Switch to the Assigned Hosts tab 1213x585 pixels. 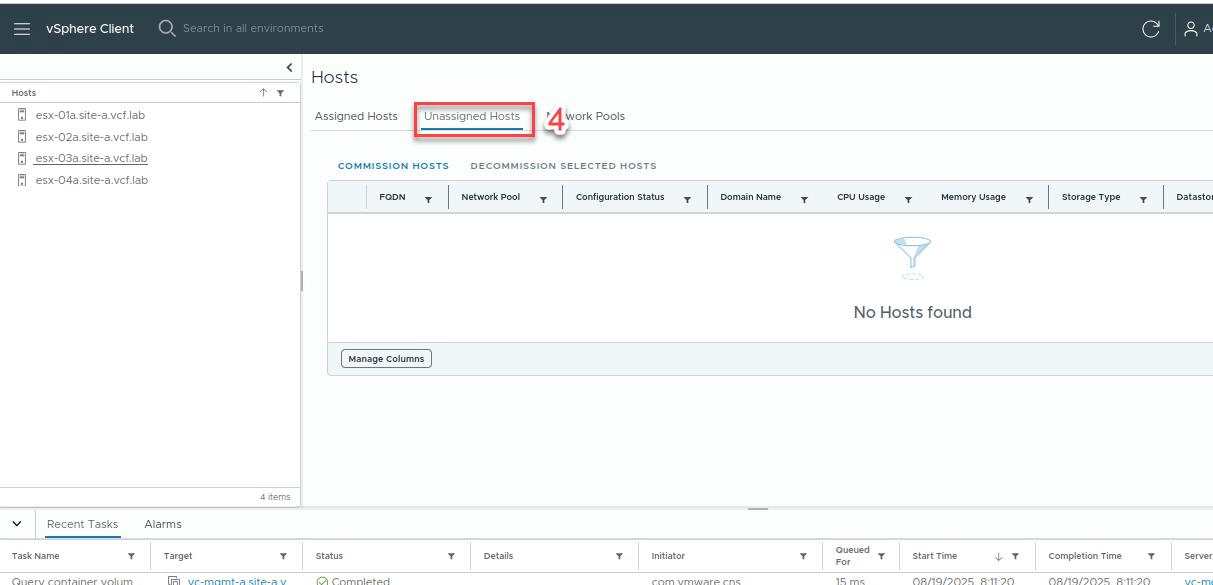click(x=356, y=116)
